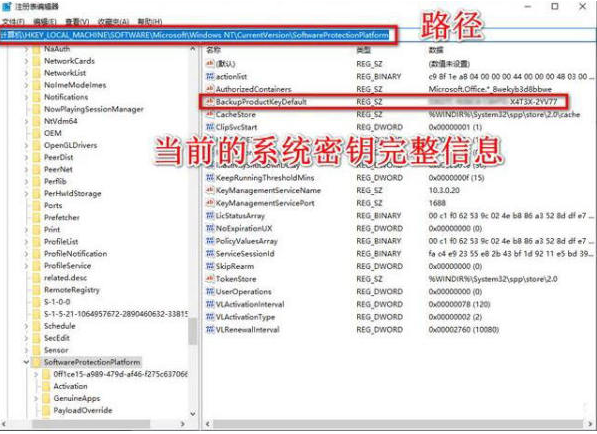
Task: Click the BackupProductKeyDefault string value icon
Action: click(210, 102)
